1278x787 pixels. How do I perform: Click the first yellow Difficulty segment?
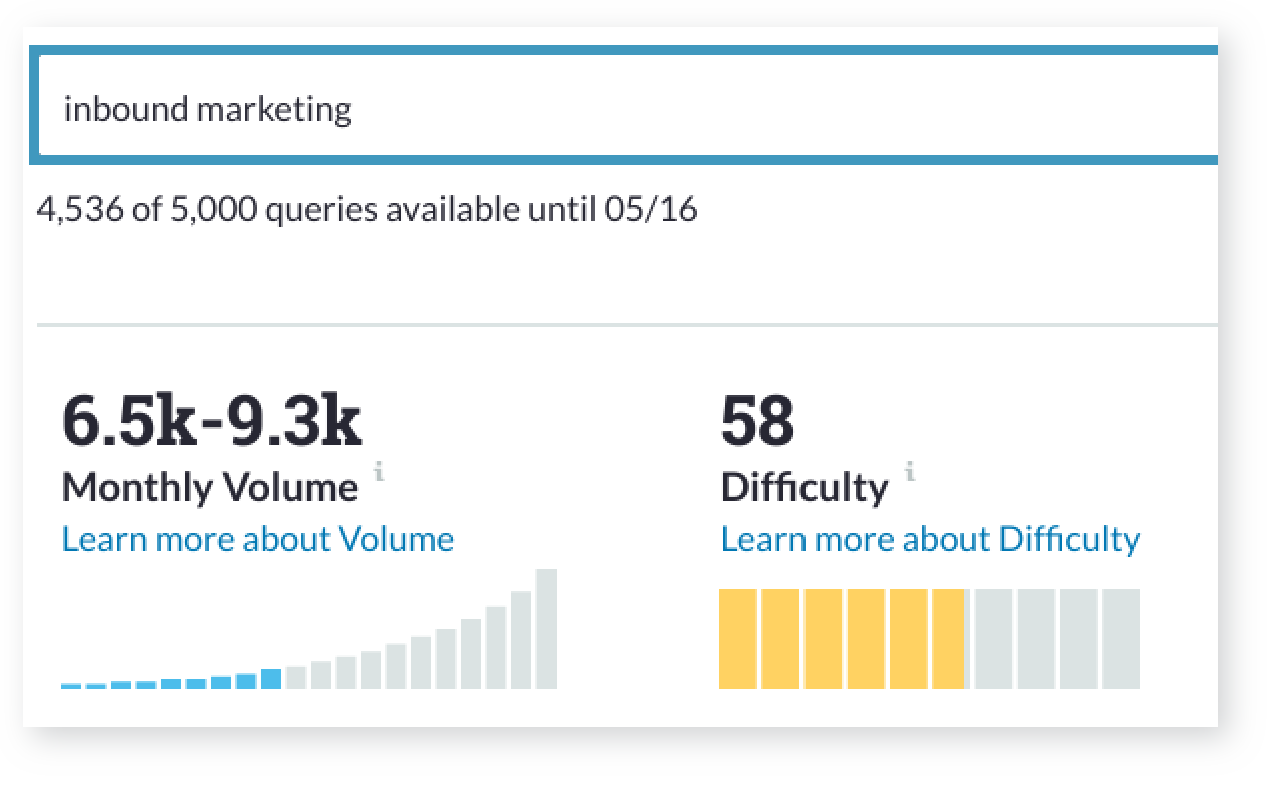[x=738, y=639]
